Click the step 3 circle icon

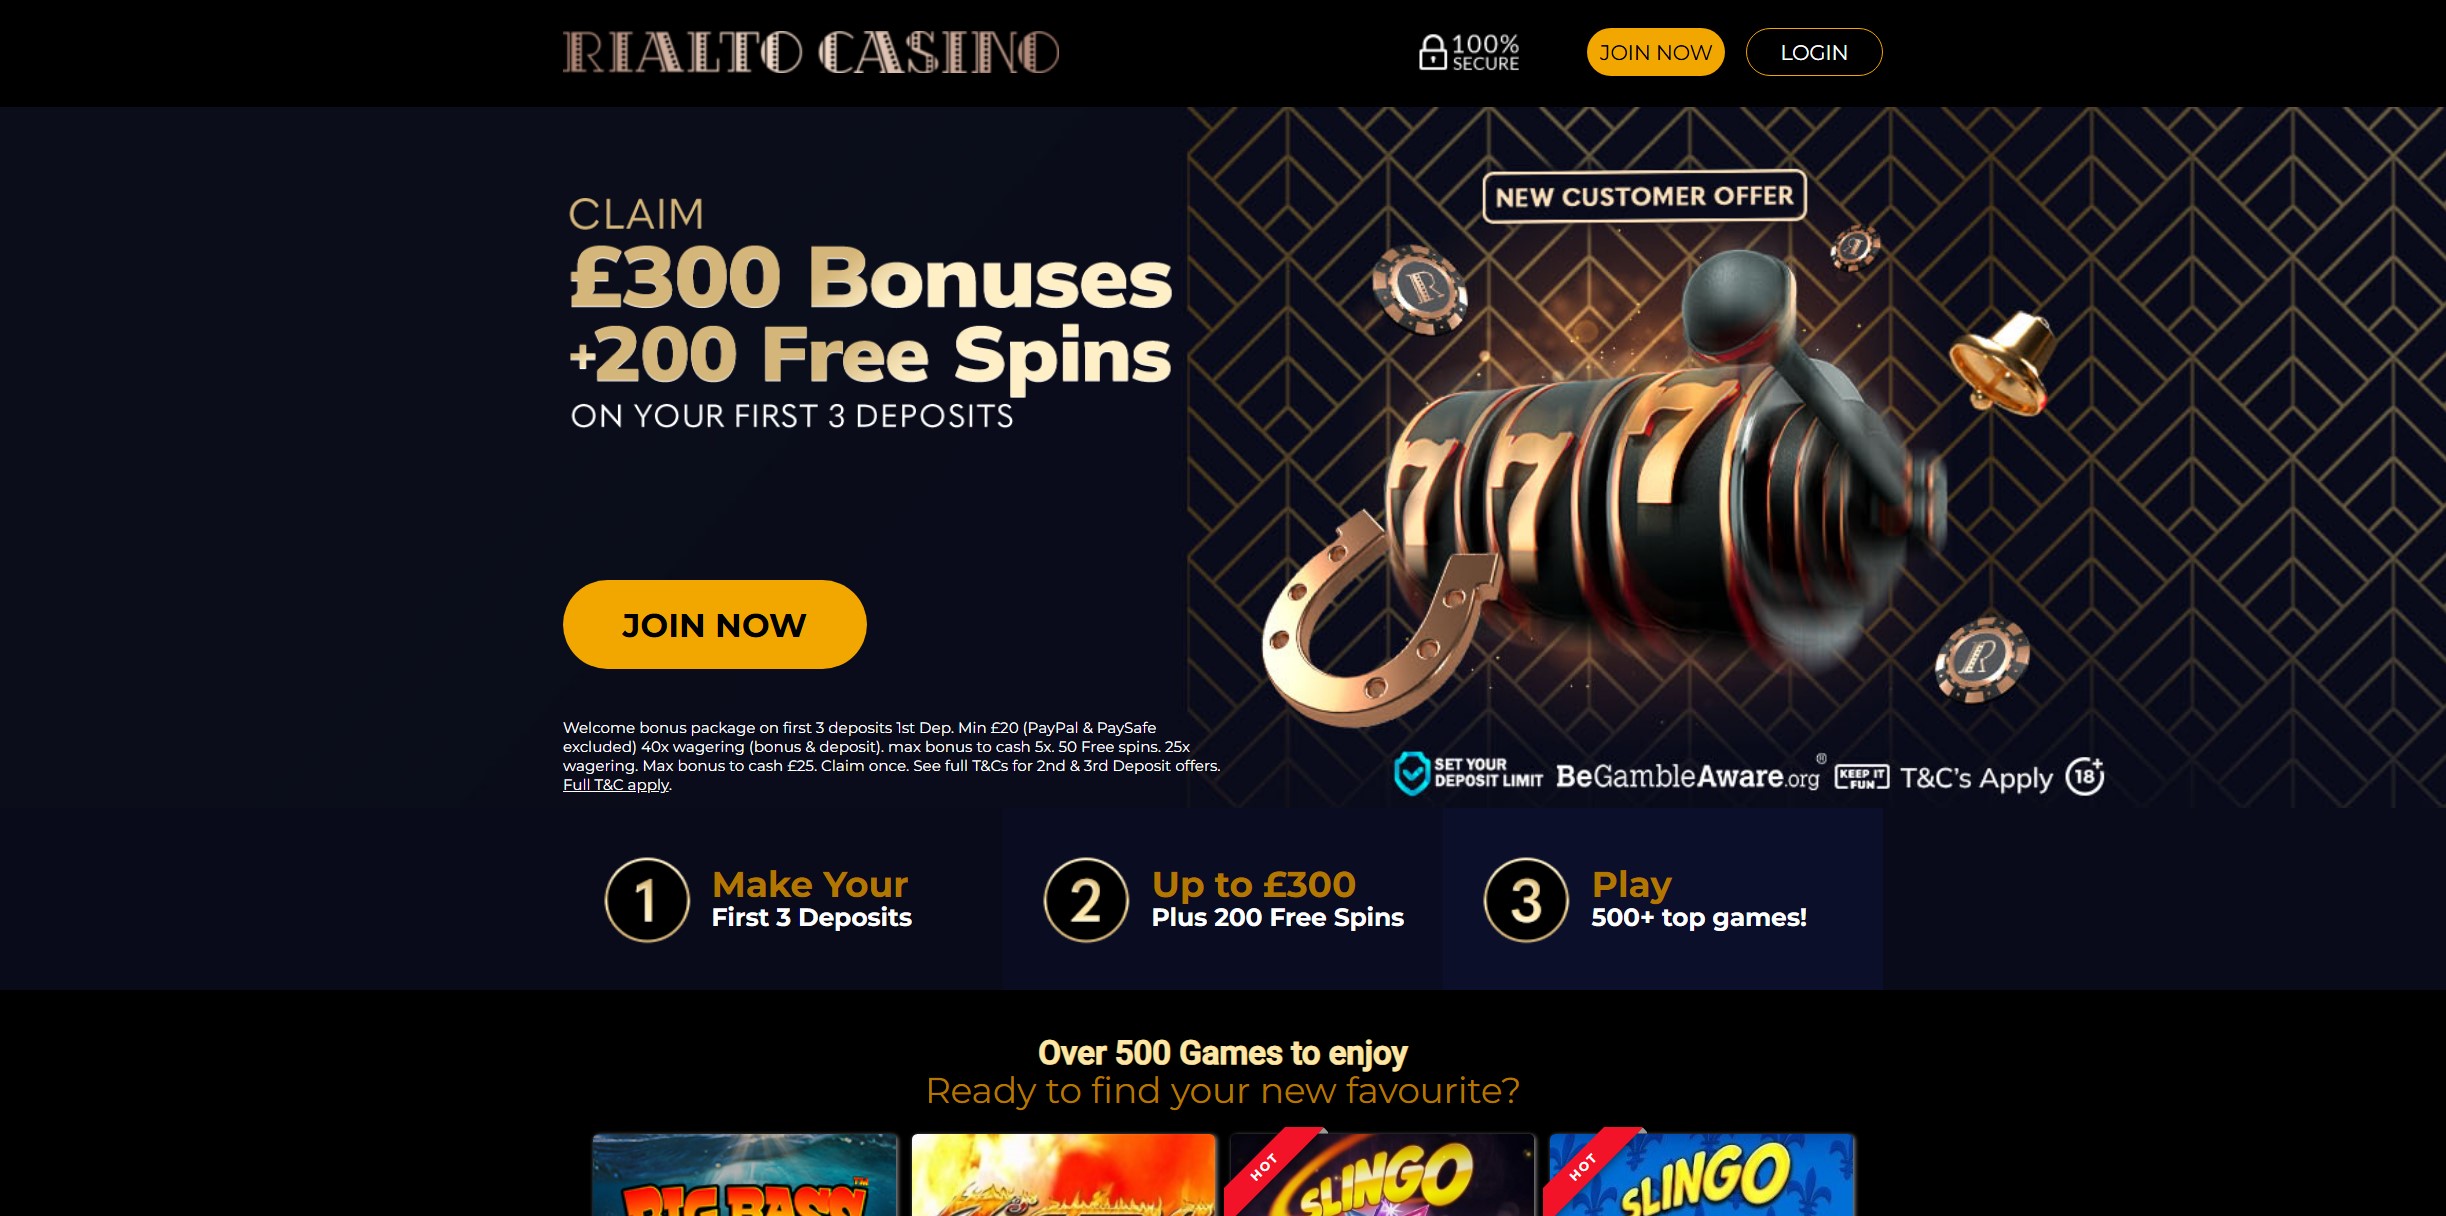pos(1526,900)
